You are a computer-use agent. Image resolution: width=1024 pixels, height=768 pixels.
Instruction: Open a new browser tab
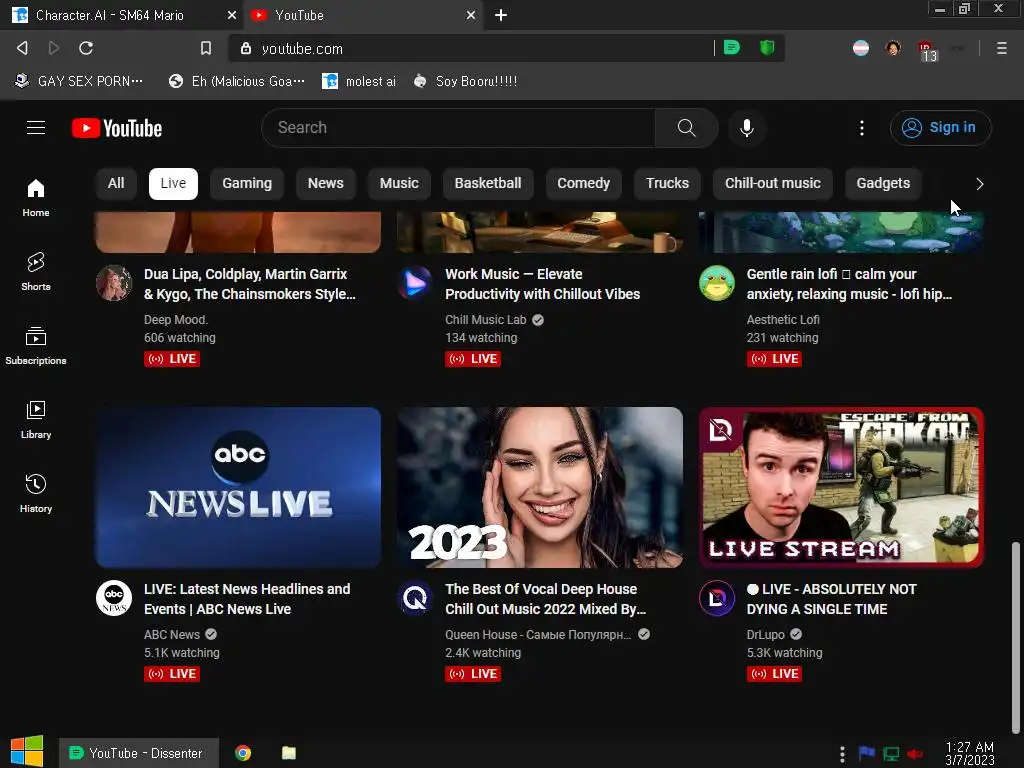(500, 15)
